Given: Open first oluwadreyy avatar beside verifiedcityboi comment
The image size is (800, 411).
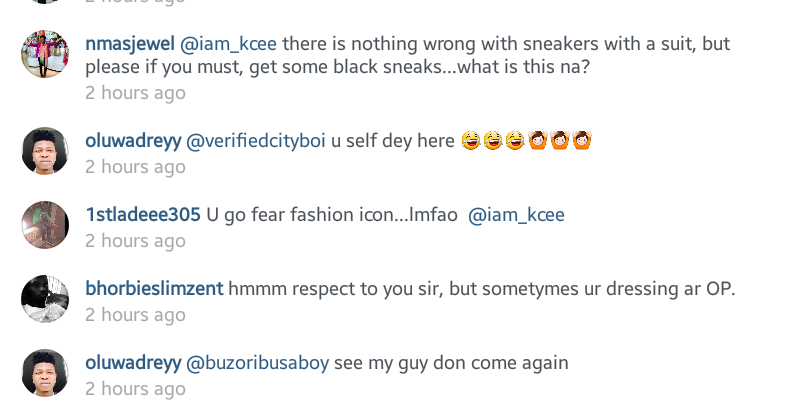Looking at the screenshot, I should [x=45, y=151].
